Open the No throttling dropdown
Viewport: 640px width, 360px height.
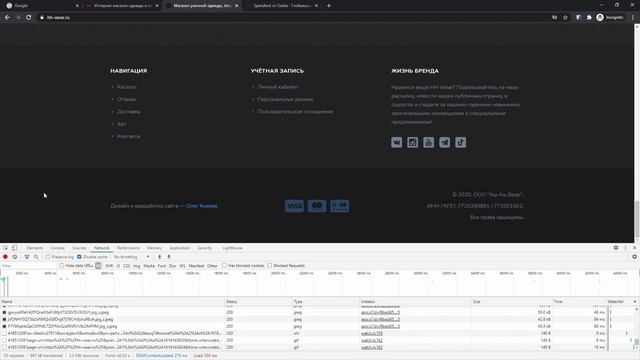click(x=131, y=257)
